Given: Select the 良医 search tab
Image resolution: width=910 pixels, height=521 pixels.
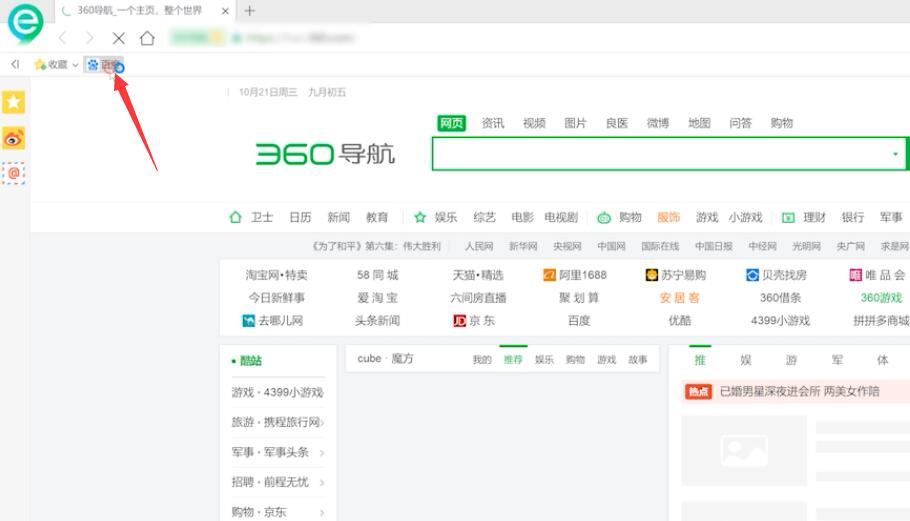Looking at the screenshot, I should tap(616, 123).
